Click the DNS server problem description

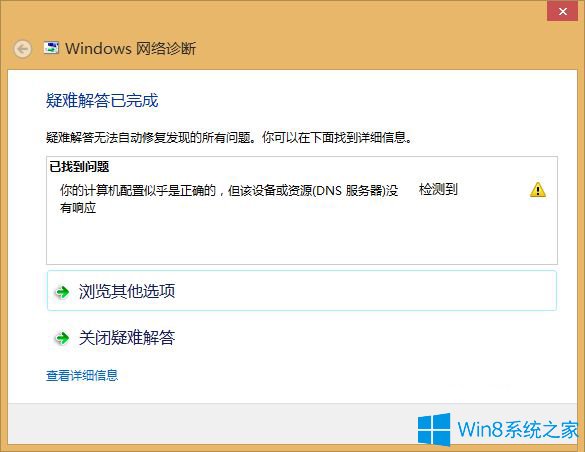[x=229, y=199]
